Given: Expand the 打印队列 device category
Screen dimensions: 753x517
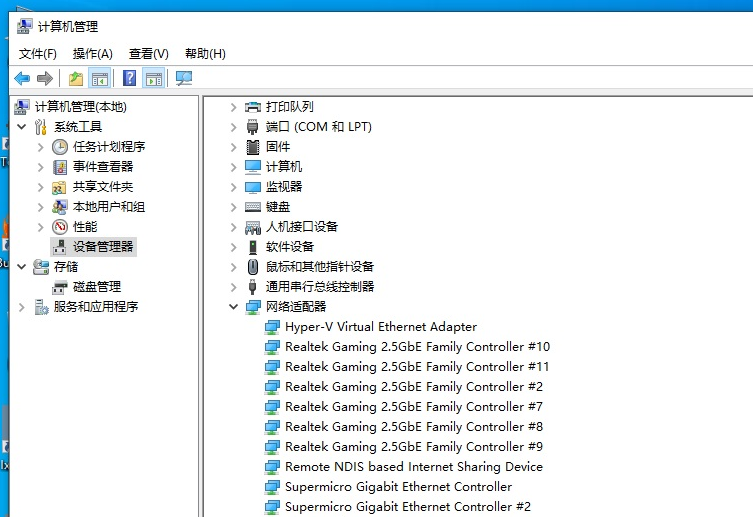Looking at the screenshot, I should click(x=233, y=107).
